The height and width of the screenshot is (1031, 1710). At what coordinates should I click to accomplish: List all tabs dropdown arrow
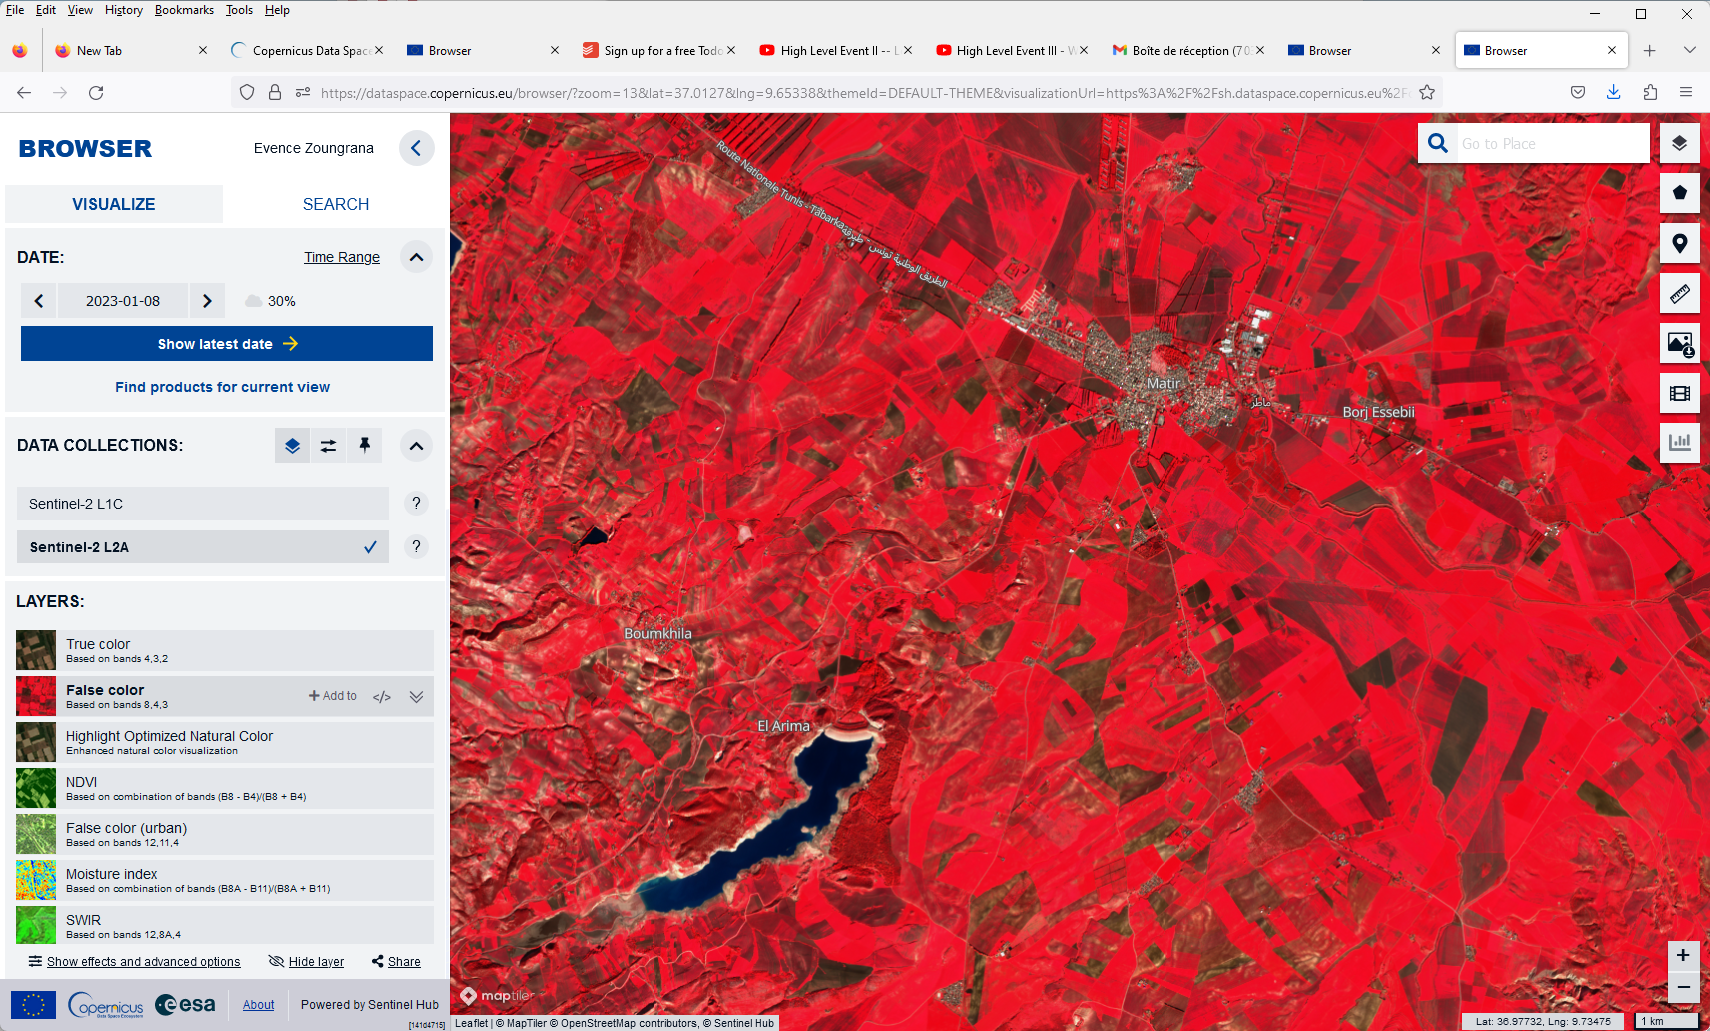pyautogui.click(x=1690, y=50)
